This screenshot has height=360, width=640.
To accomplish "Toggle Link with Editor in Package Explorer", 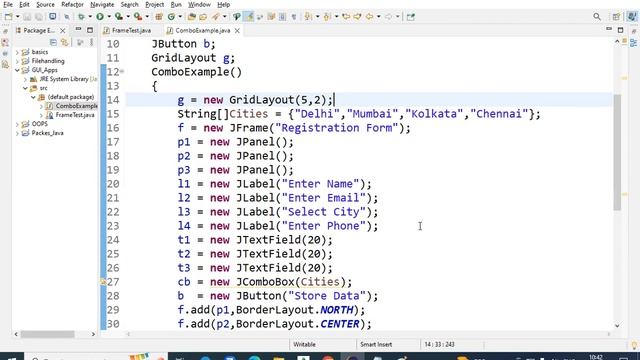I will pos(64,42).
